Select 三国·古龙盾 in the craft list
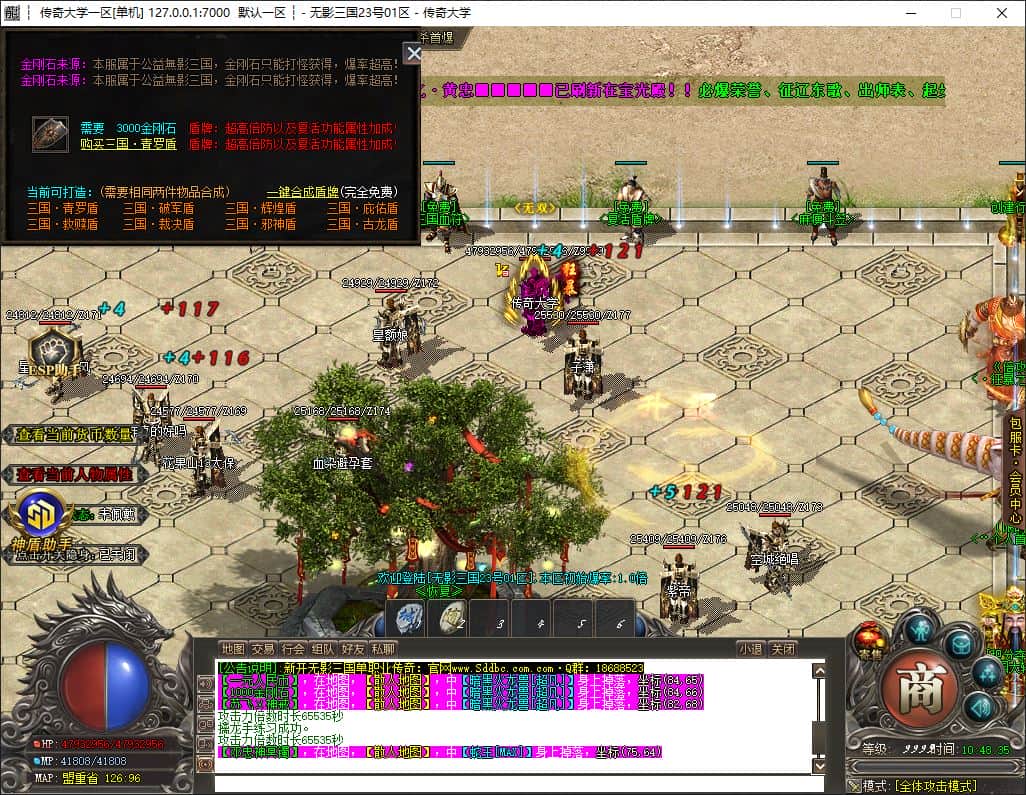This screenshot has height=795, width=1026. pyautogui.click(x=363, y=224)
